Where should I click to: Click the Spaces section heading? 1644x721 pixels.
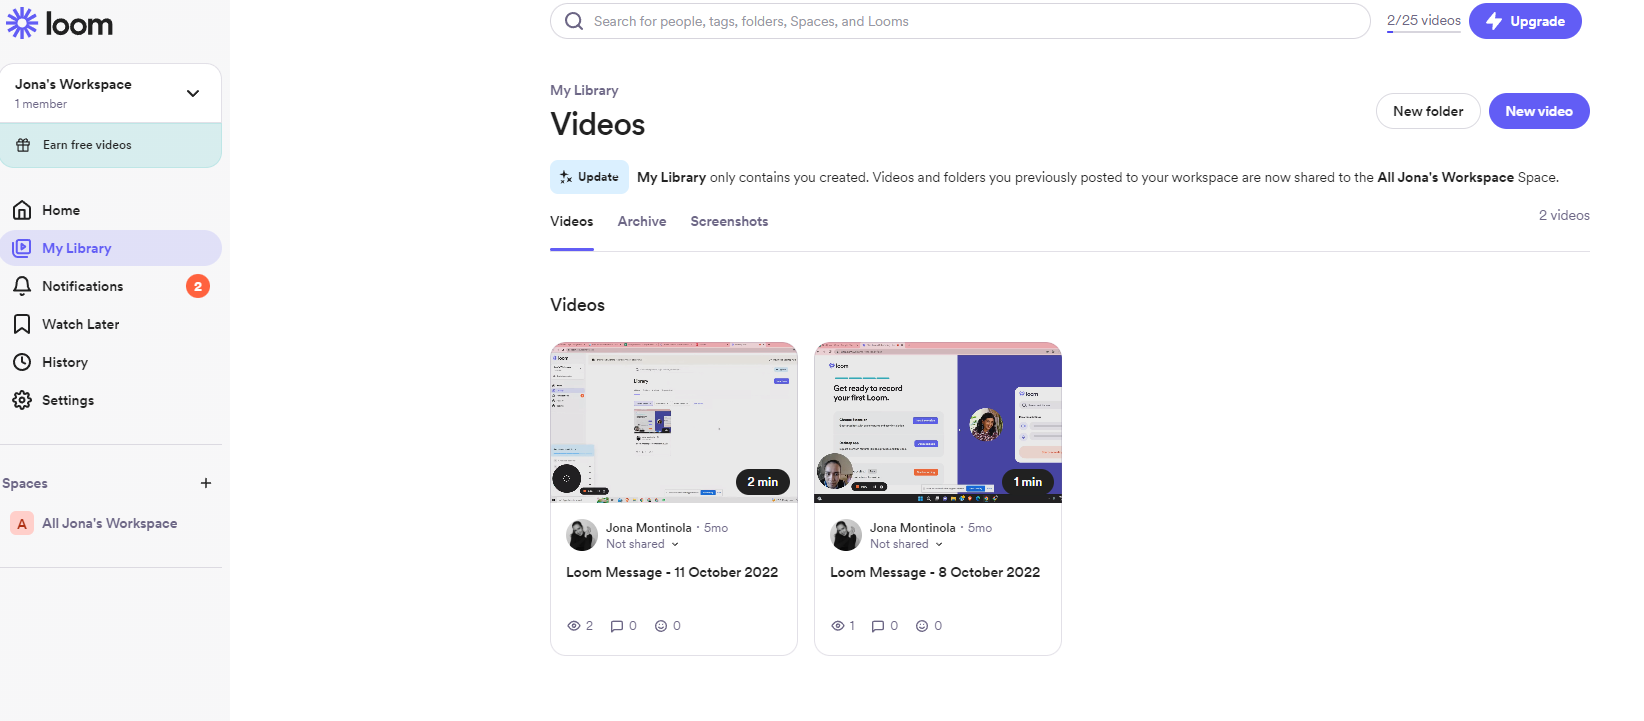[25, 484]
